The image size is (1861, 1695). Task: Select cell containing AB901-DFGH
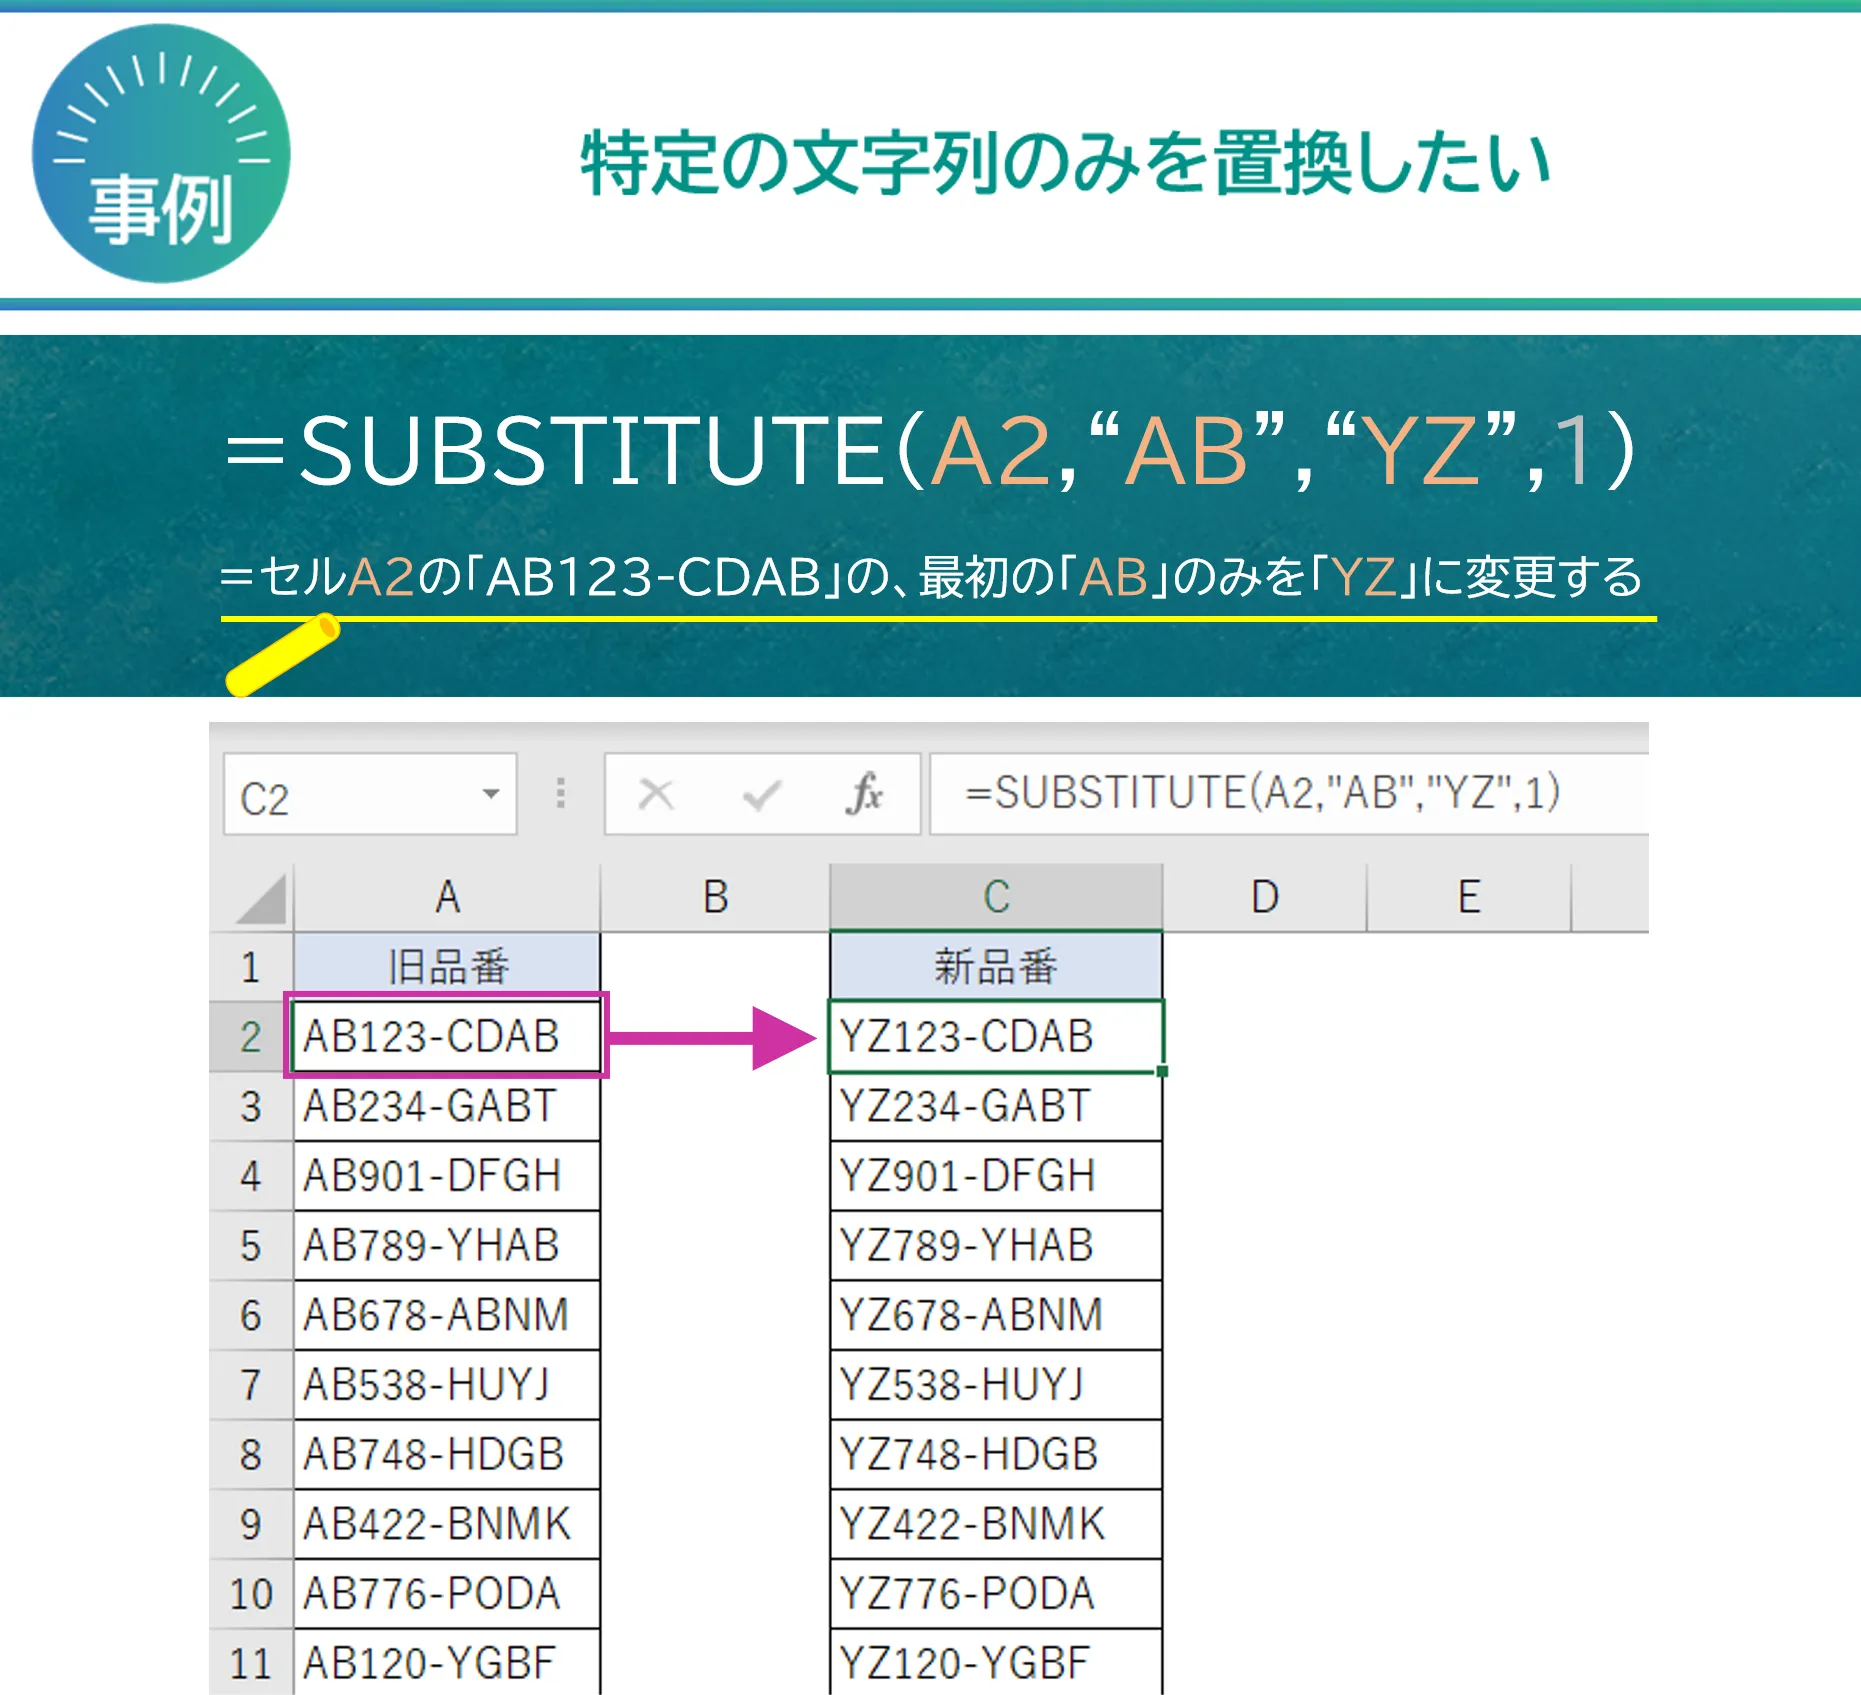point(447,1176)
